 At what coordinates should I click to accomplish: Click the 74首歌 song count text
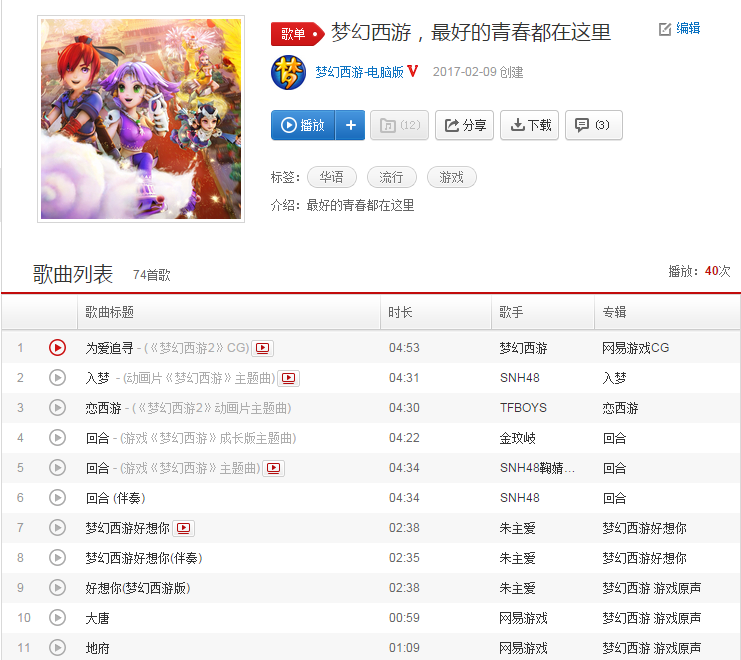(152, 275)
